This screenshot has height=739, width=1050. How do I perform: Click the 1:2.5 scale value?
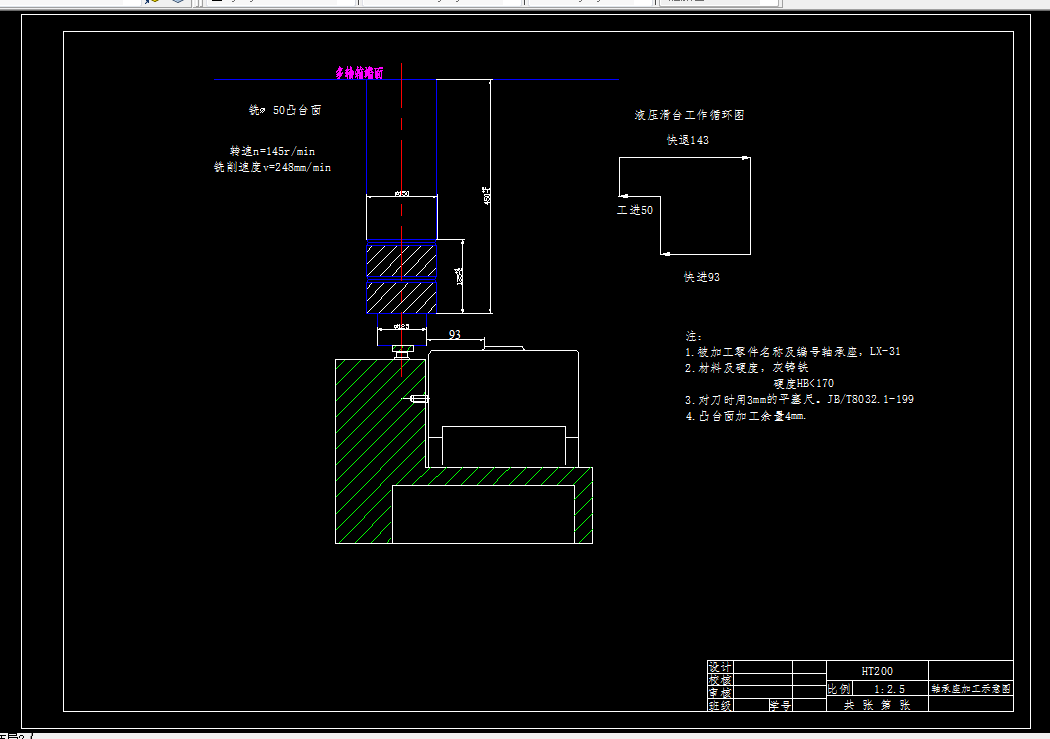889,689
